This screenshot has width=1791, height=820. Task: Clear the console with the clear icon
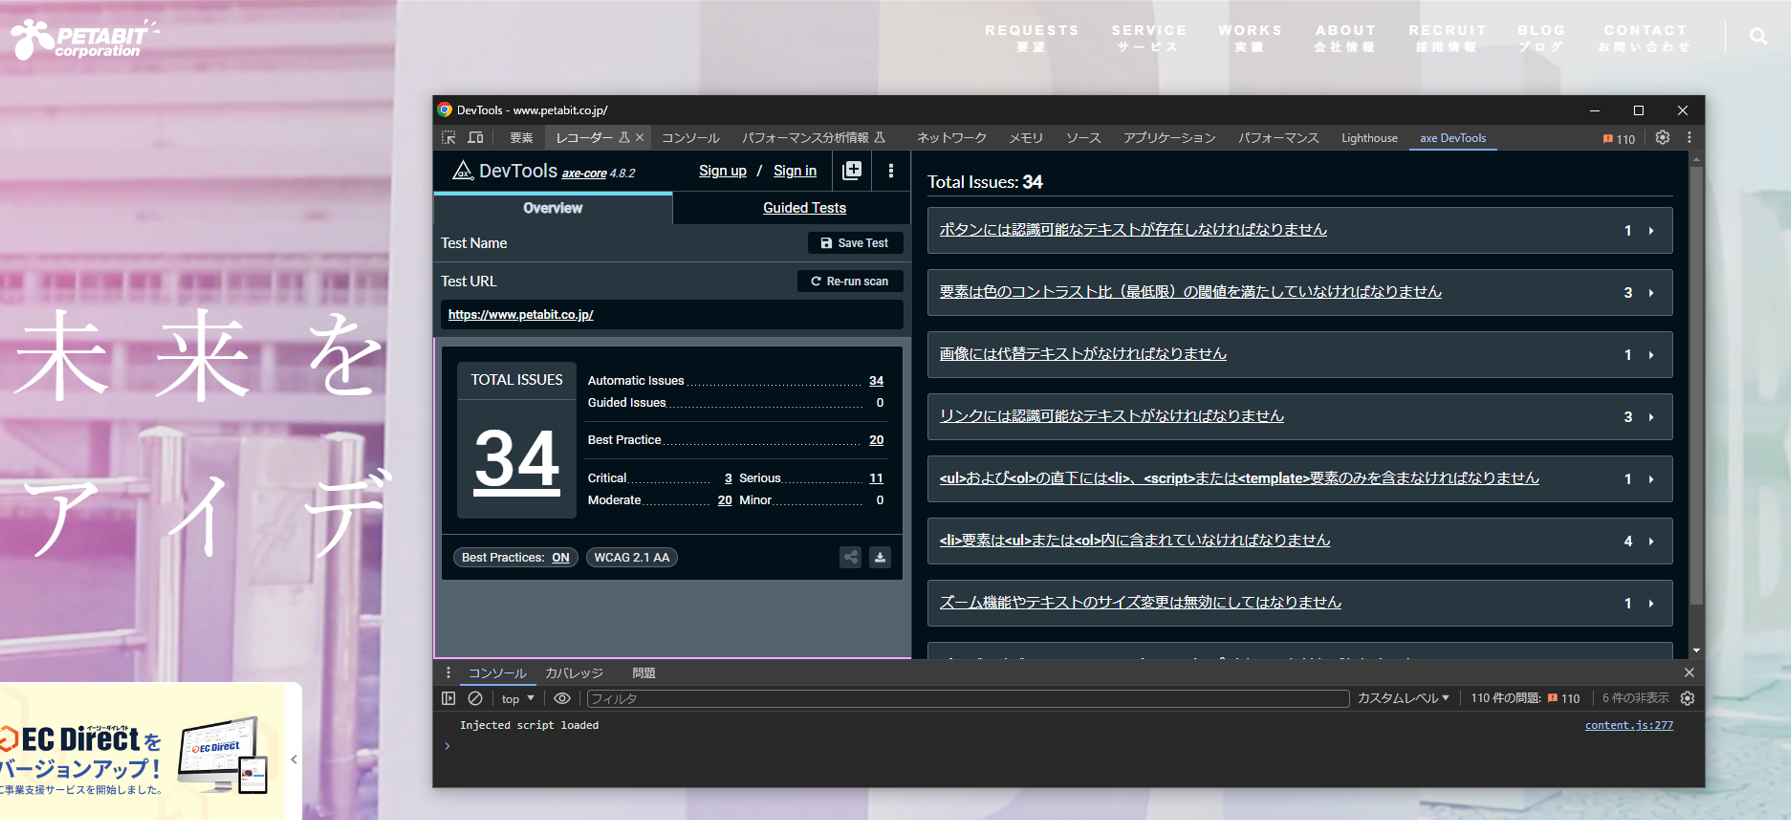[x=476, y=699]
